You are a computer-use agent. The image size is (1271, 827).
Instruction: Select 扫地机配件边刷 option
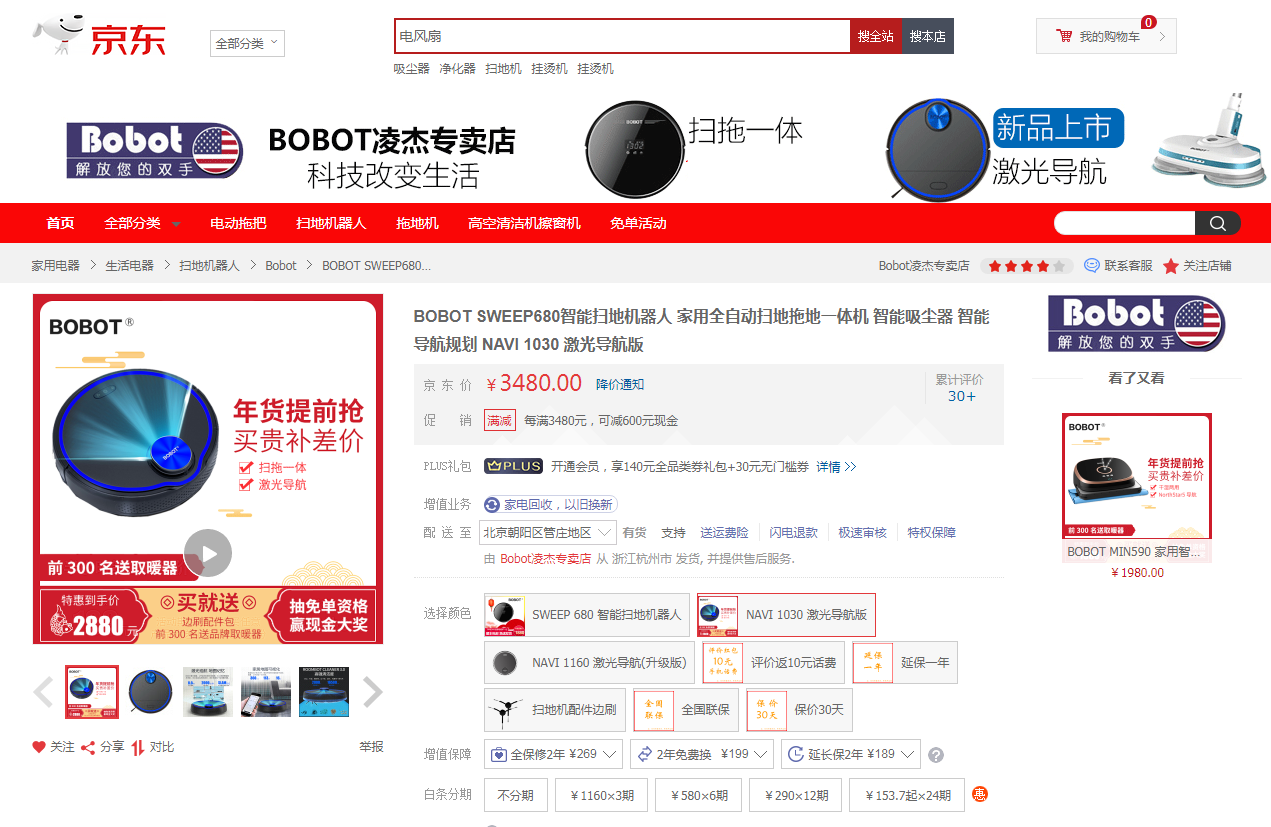[x=554, y=710]
